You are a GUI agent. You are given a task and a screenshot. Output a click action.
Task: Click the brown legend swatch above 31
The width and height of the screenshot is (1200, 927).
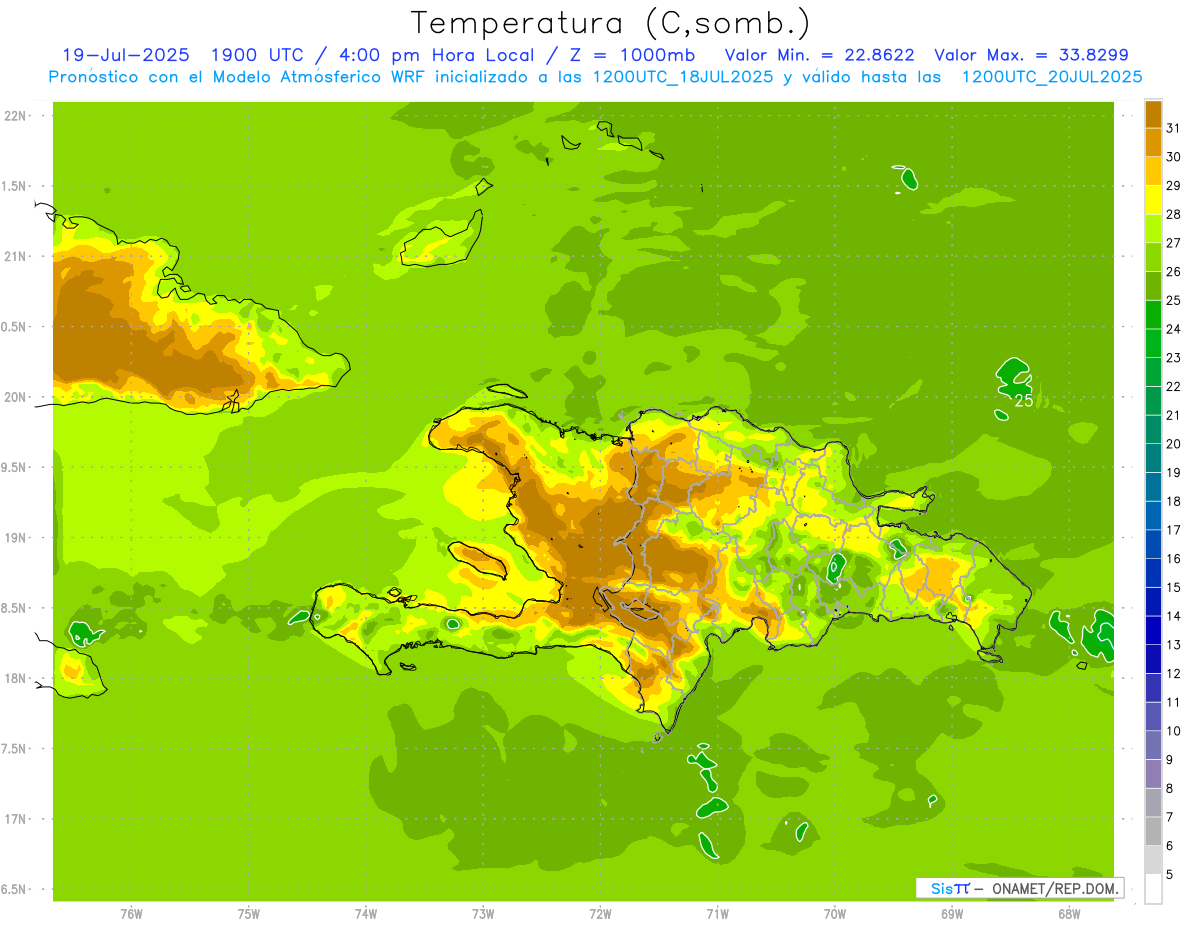[x=1153, y=114]
